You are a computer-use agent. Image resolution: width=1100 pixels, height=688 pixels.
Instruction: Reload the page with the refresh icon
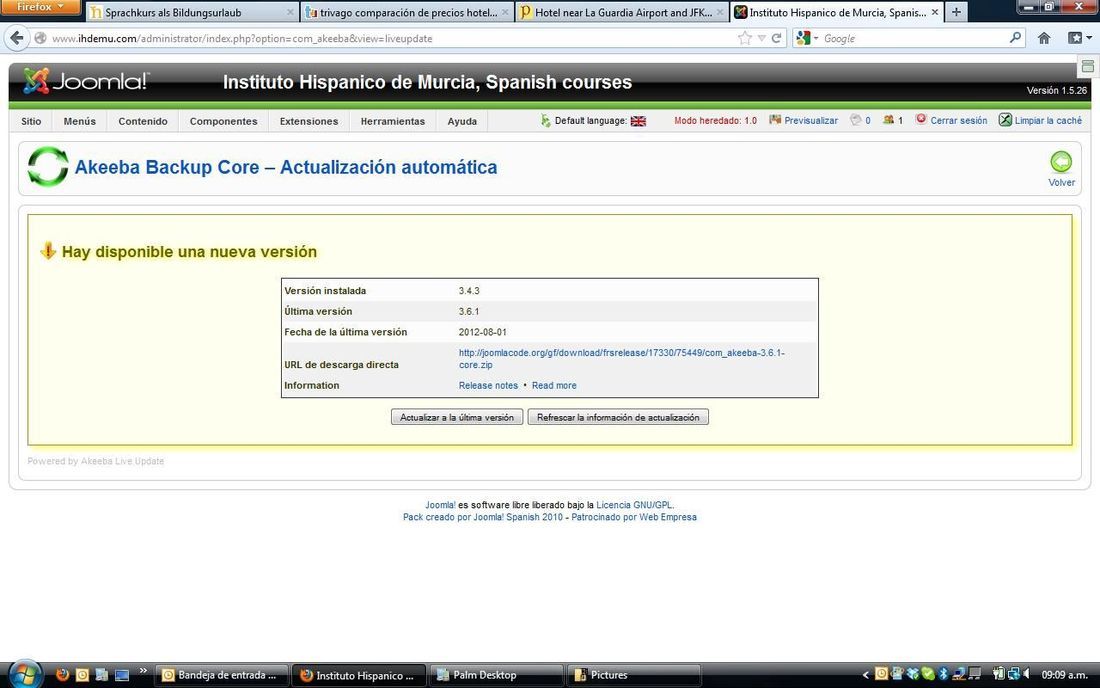click(x=776, y=38)
